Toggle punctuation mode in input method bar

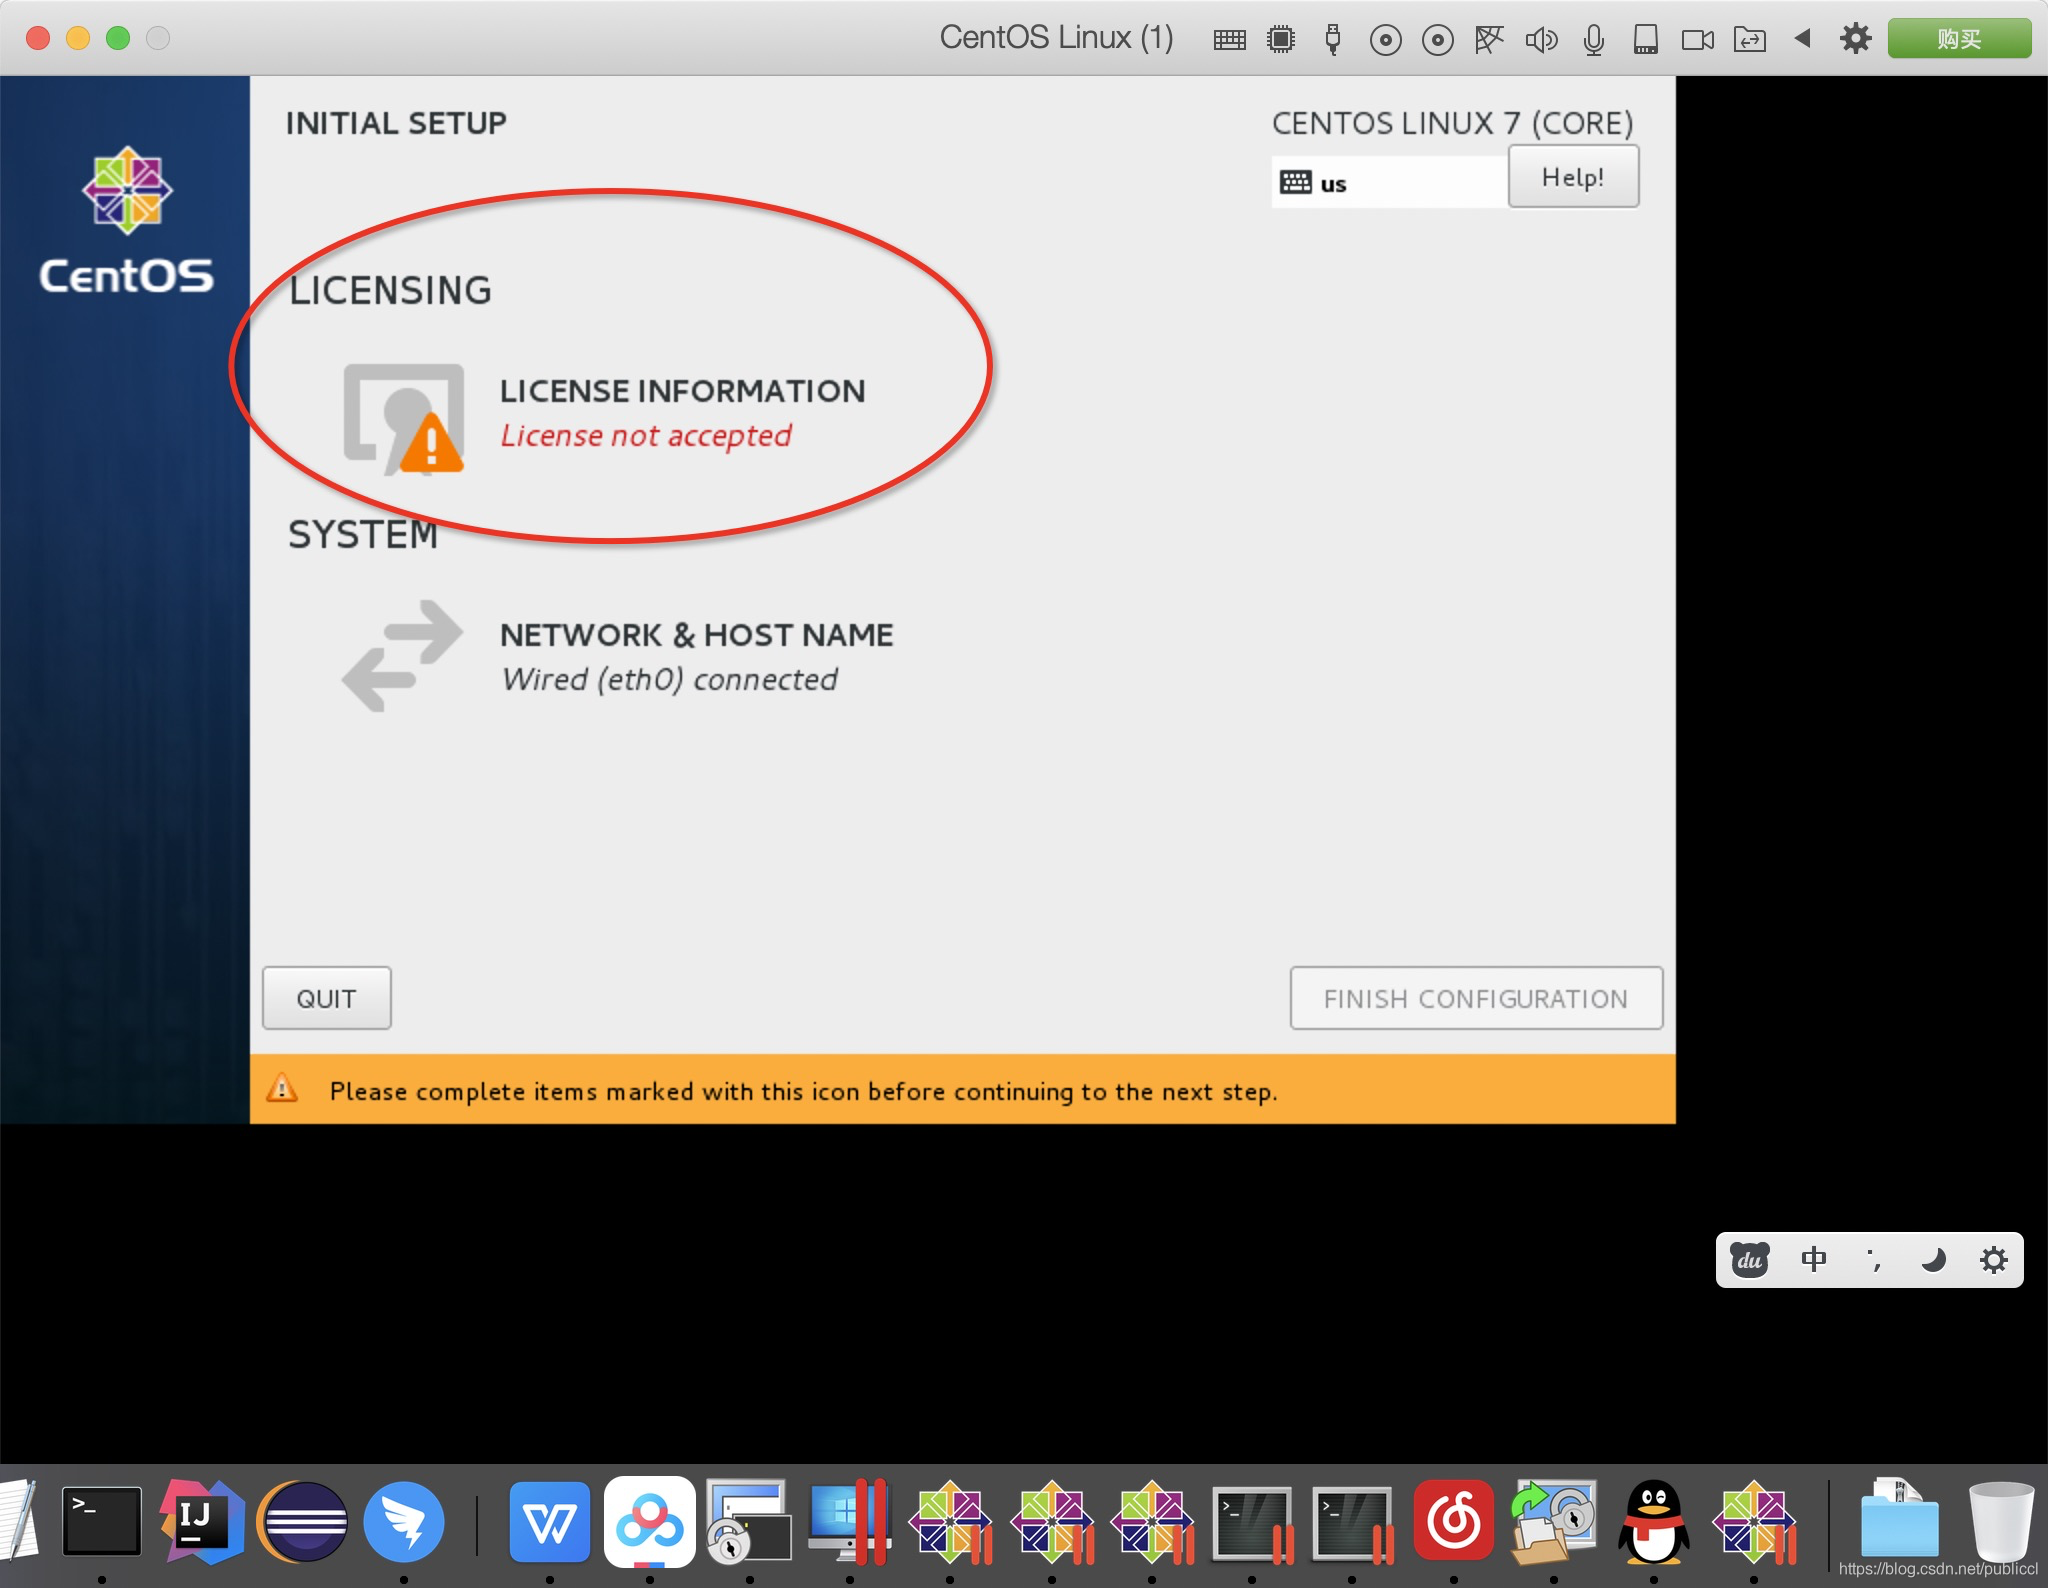[1874, 1260]
